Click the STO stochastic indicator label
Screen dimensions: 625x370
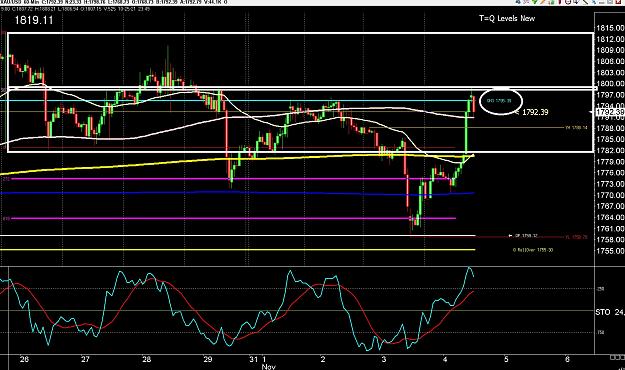(603, 312)
